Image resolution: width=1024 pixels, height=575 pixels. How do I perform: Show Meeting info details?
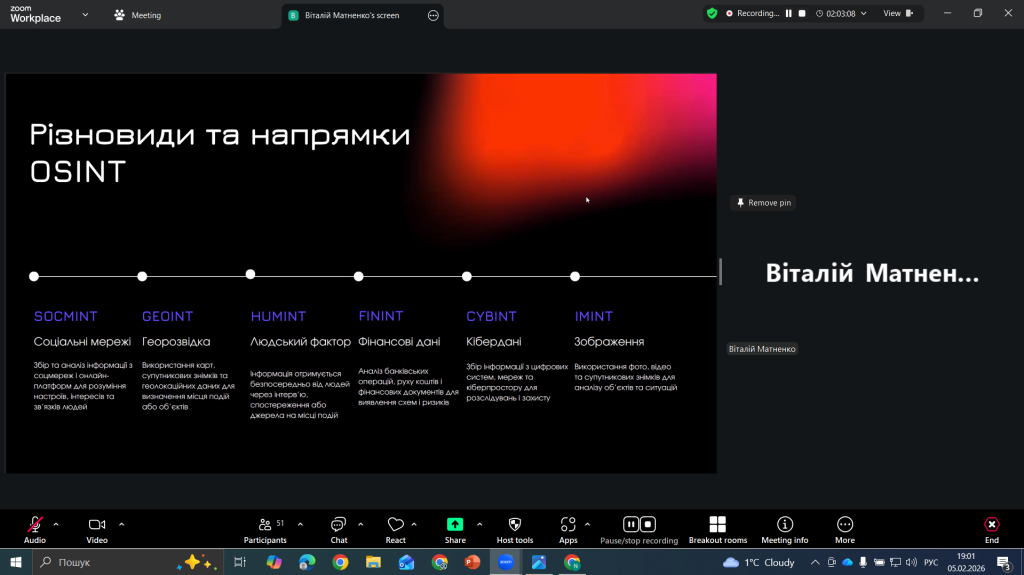pyautogui.click(x=785, y=525)
